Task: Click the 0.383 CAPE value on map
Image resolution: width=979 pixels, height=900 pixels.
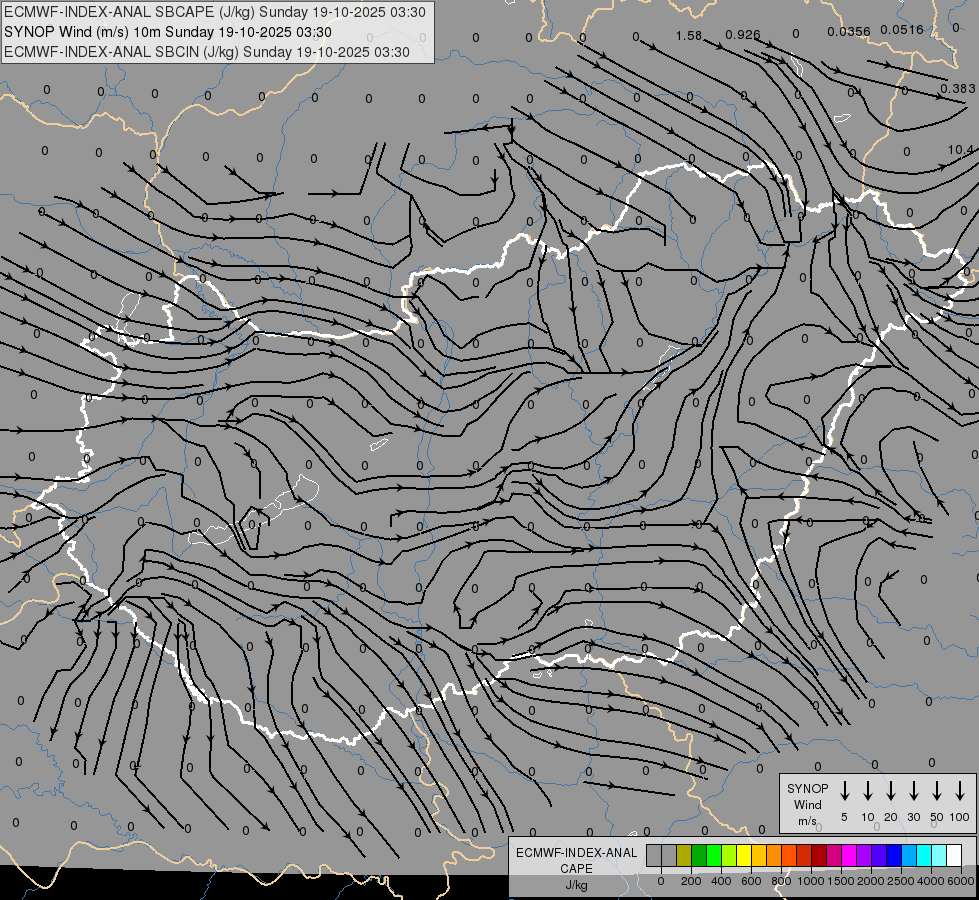Action: 958,89
